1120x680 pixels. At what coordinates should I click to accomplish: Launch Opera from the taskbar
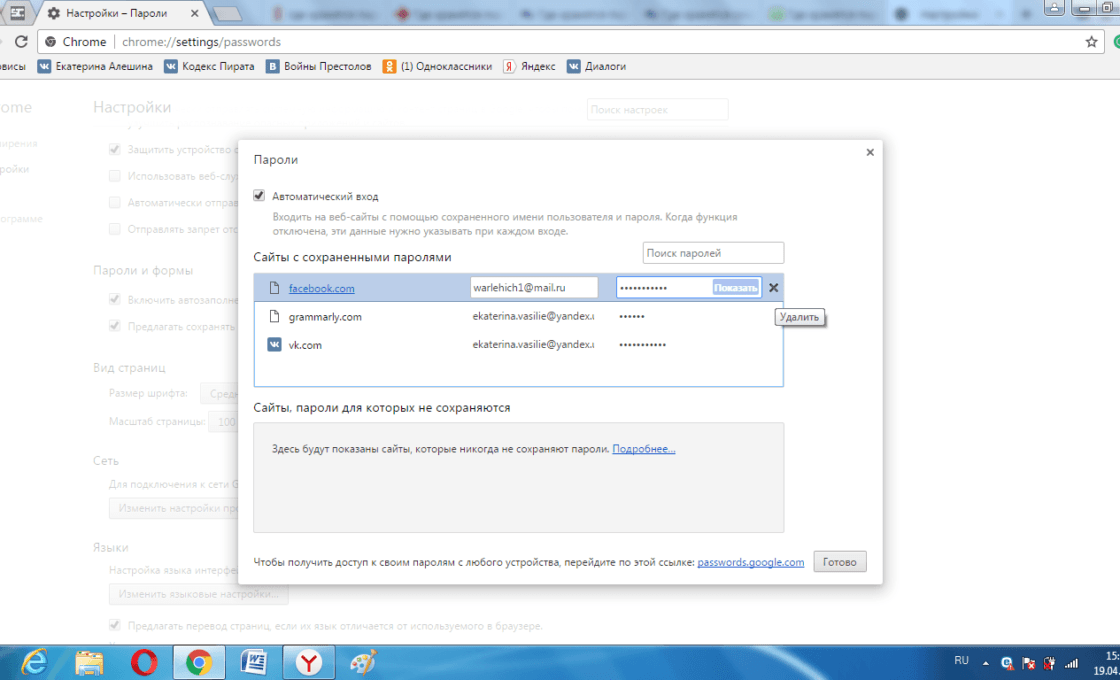click(145, 662)
